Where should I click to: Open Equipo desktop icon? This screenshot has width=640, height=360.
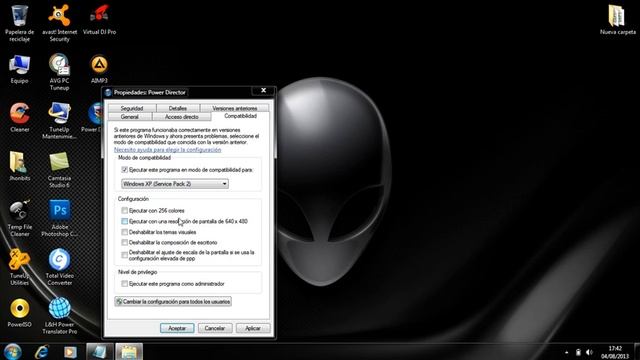(19, 69)
